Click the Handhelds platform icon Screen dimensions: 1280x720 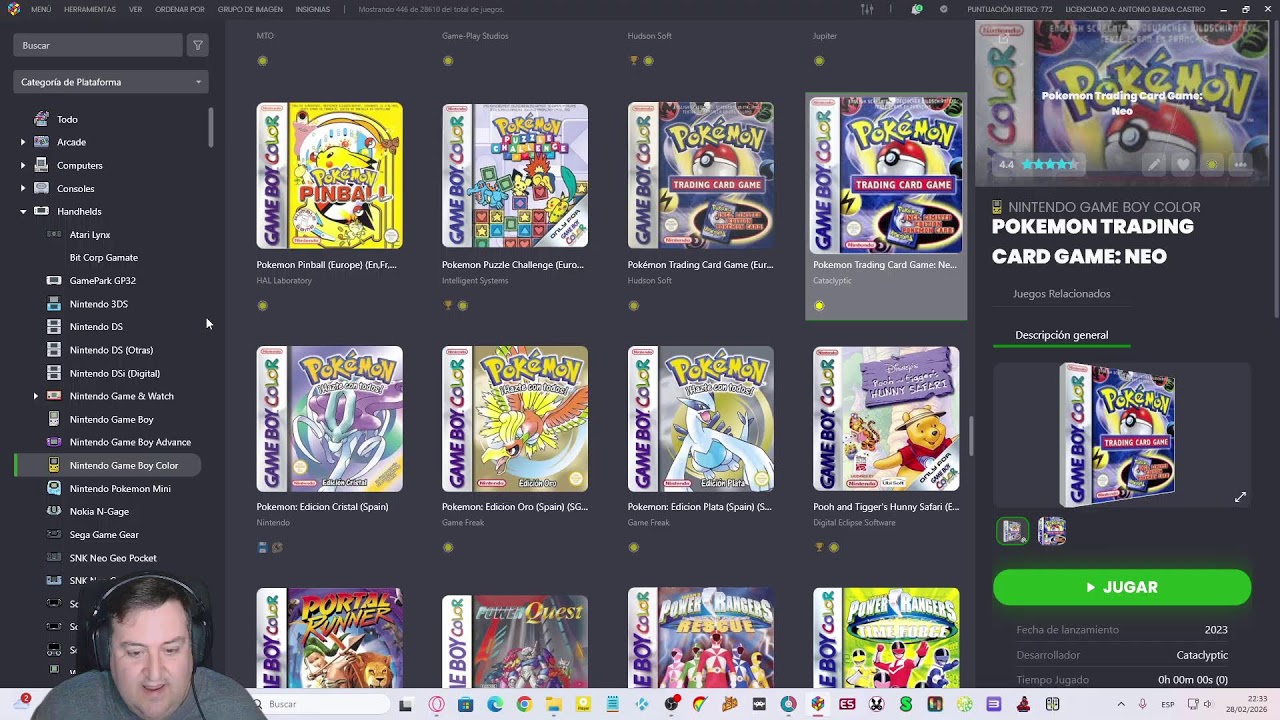(41, 211)
